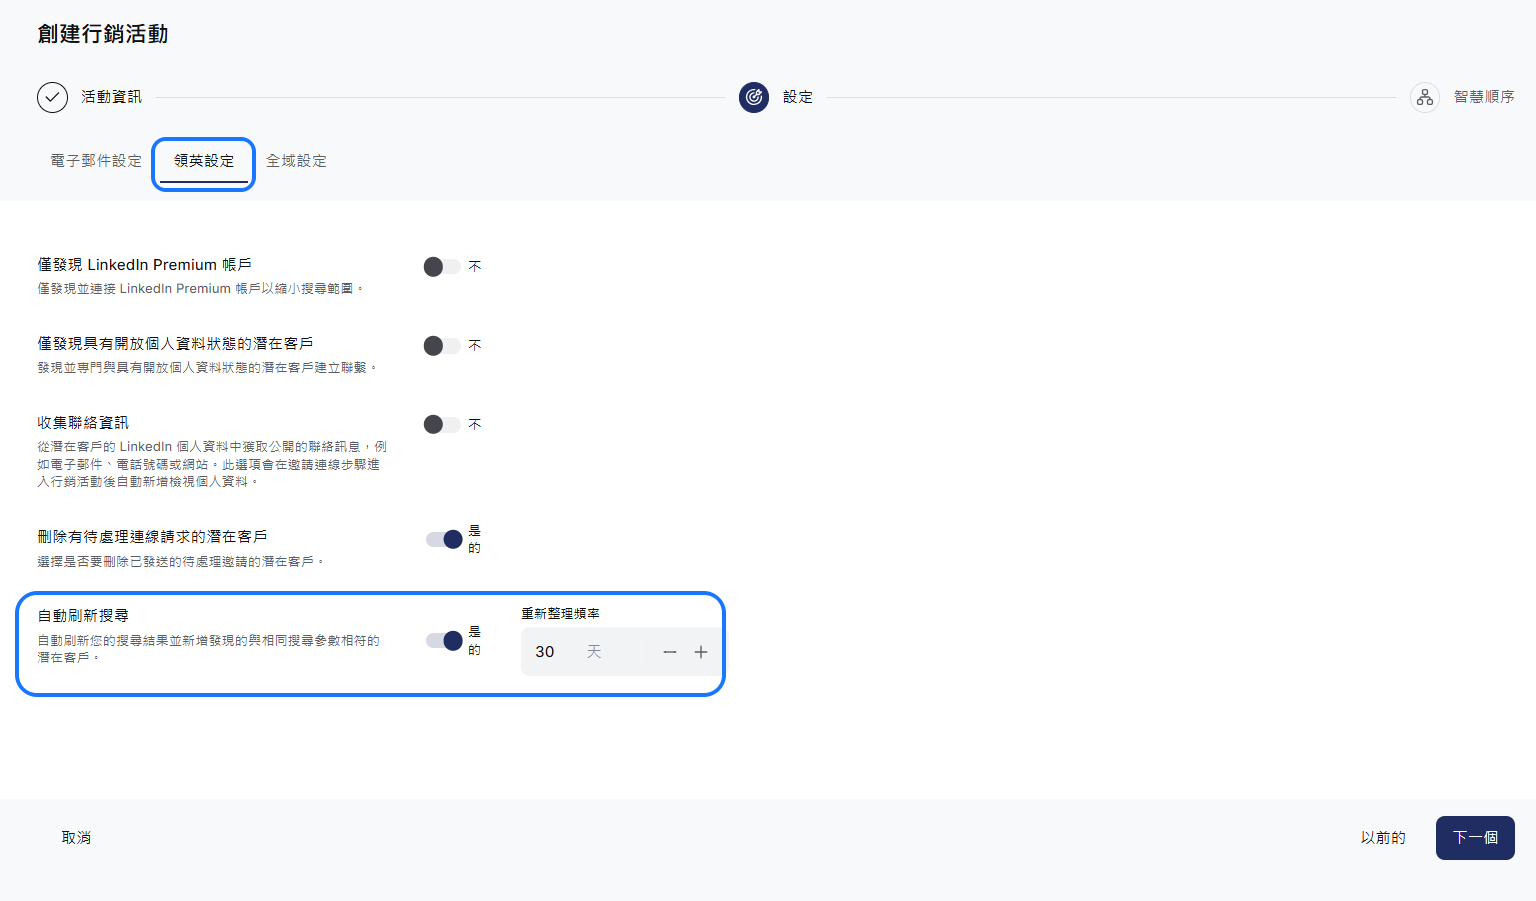
Task: Click 以前的 to go back
Action: (1383, 838)
